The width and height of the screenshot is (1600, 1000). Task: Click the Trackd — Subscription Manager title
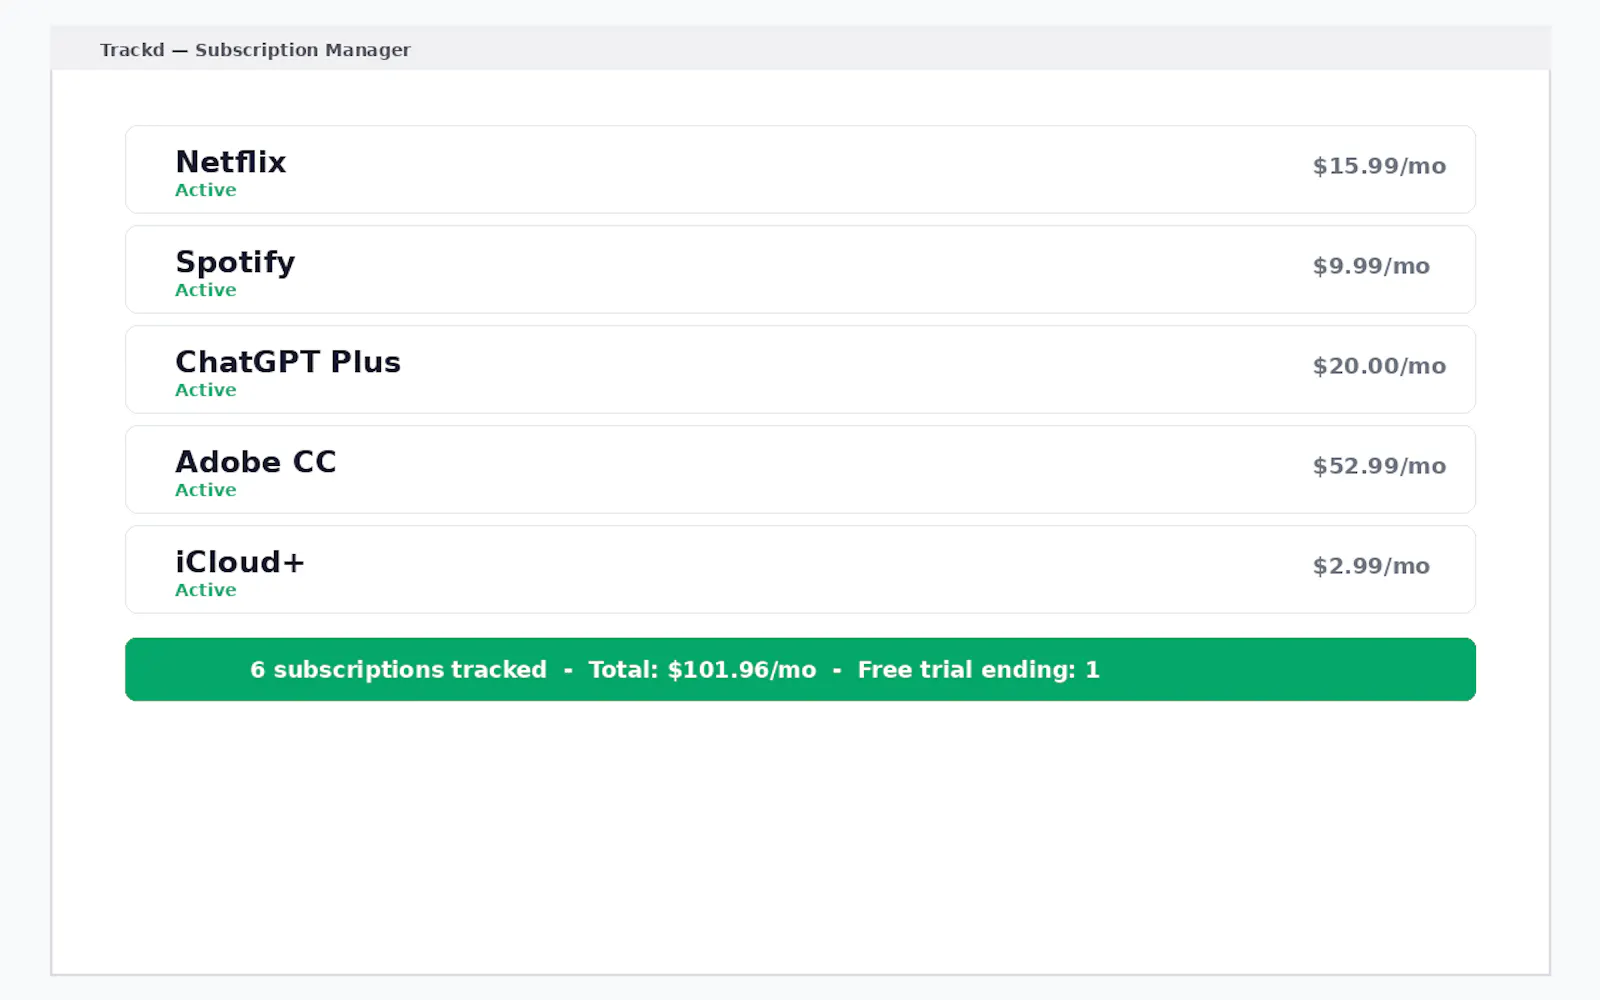click(255, 50)
